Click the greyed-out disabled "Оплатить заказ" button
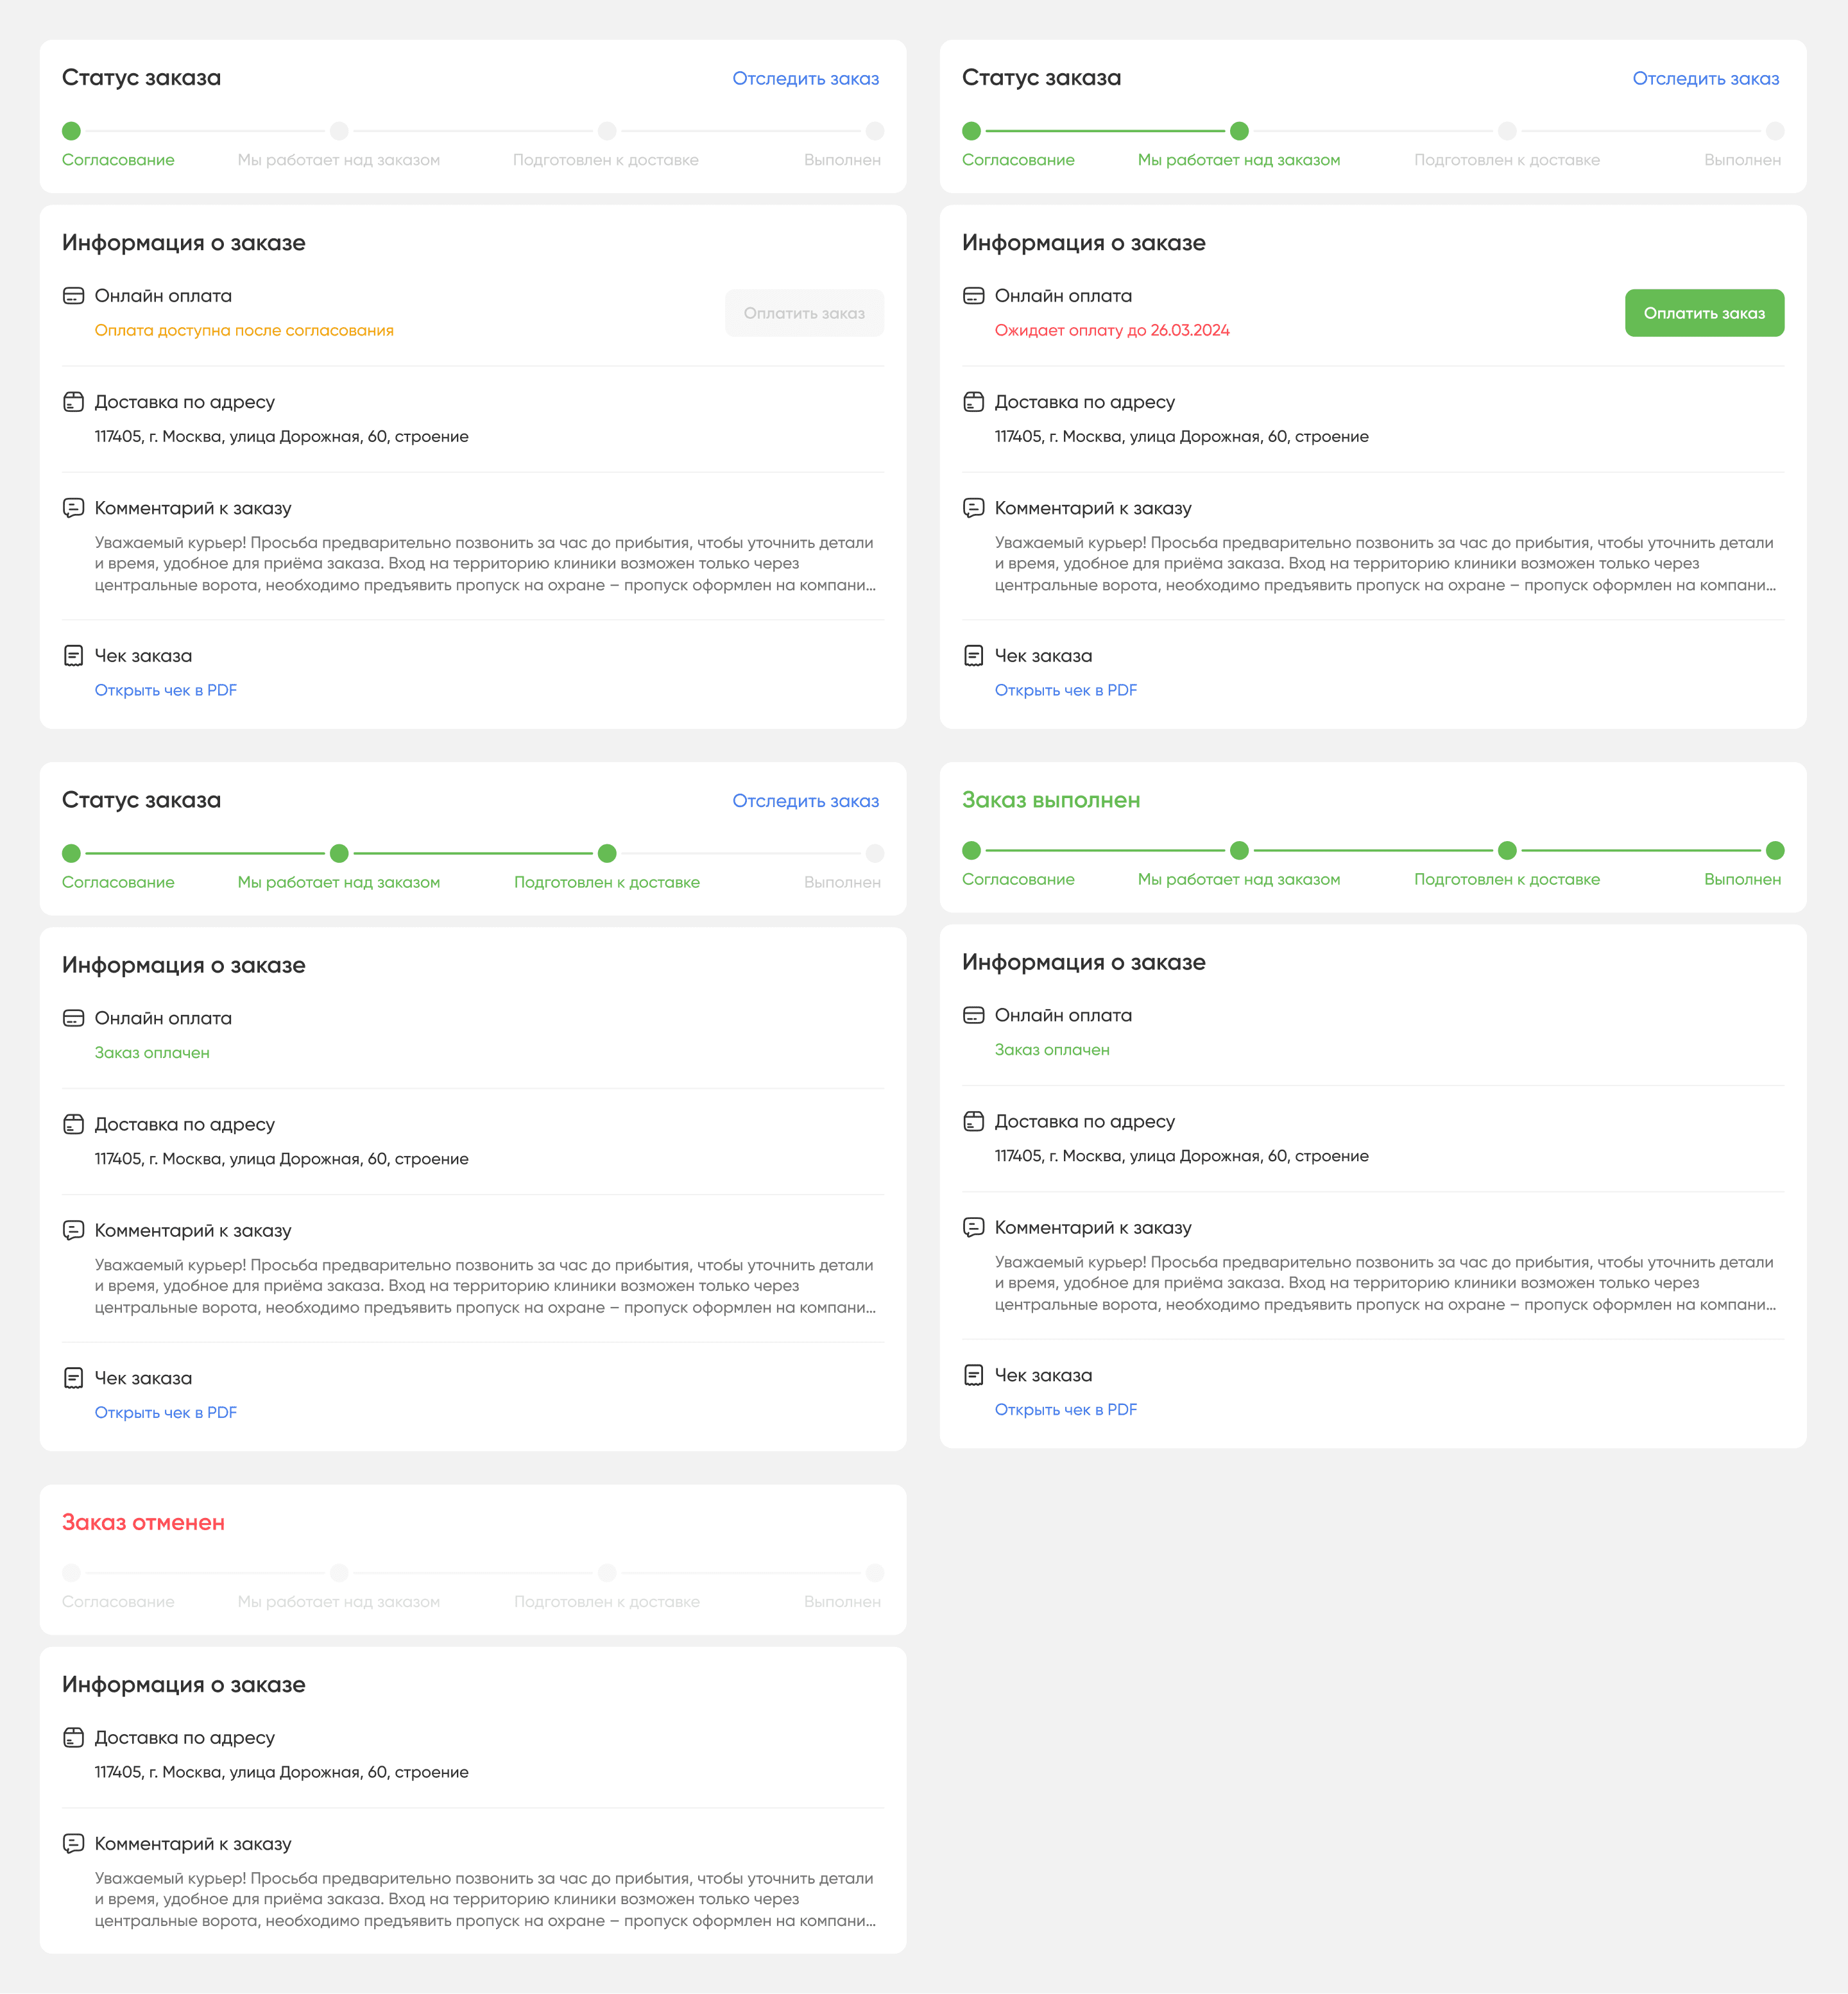The image size is (1848, 1994). coord(803,313)
